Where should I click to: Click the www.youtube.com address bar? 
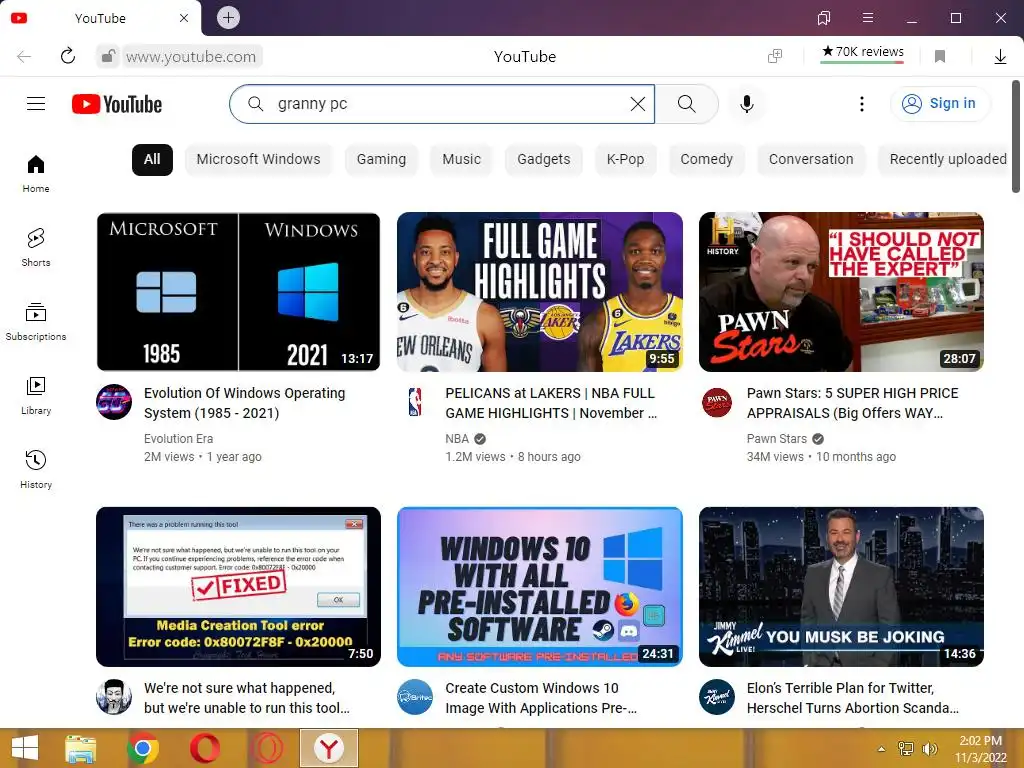pyautogui.click(x=191, y=56)
